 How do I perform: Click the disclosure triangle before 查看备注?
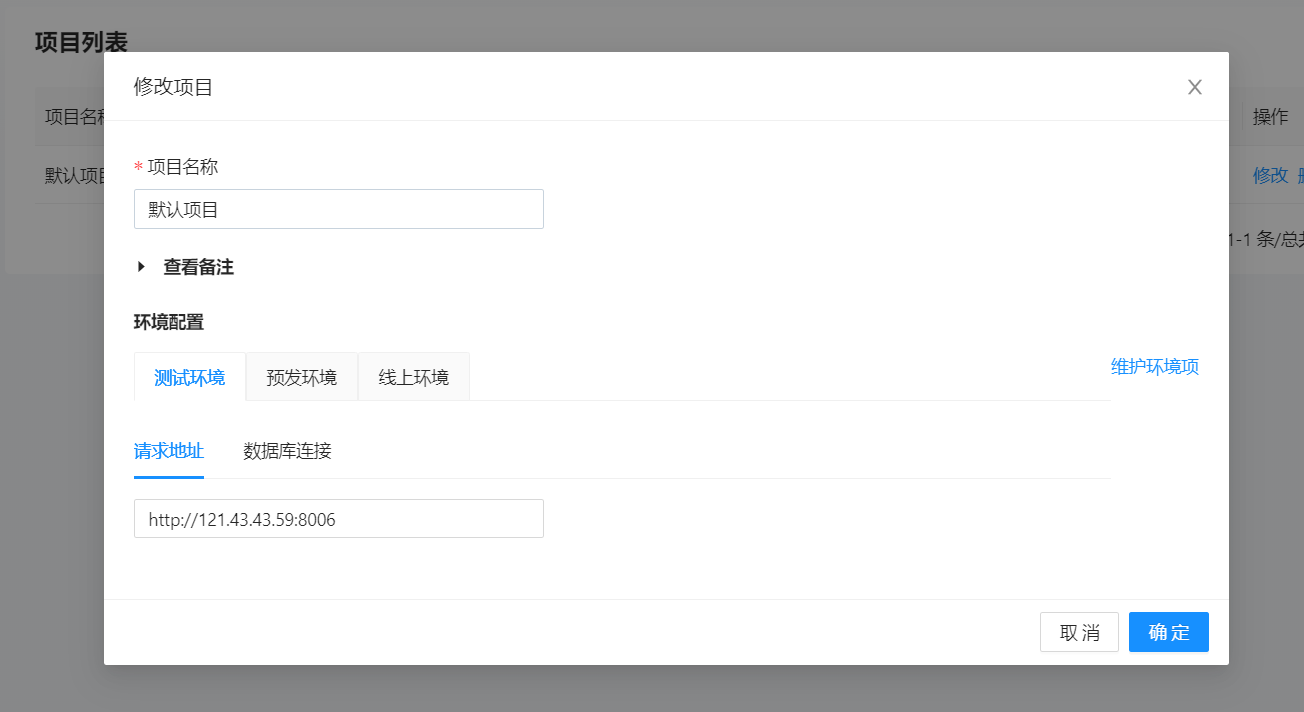point(140,267)
